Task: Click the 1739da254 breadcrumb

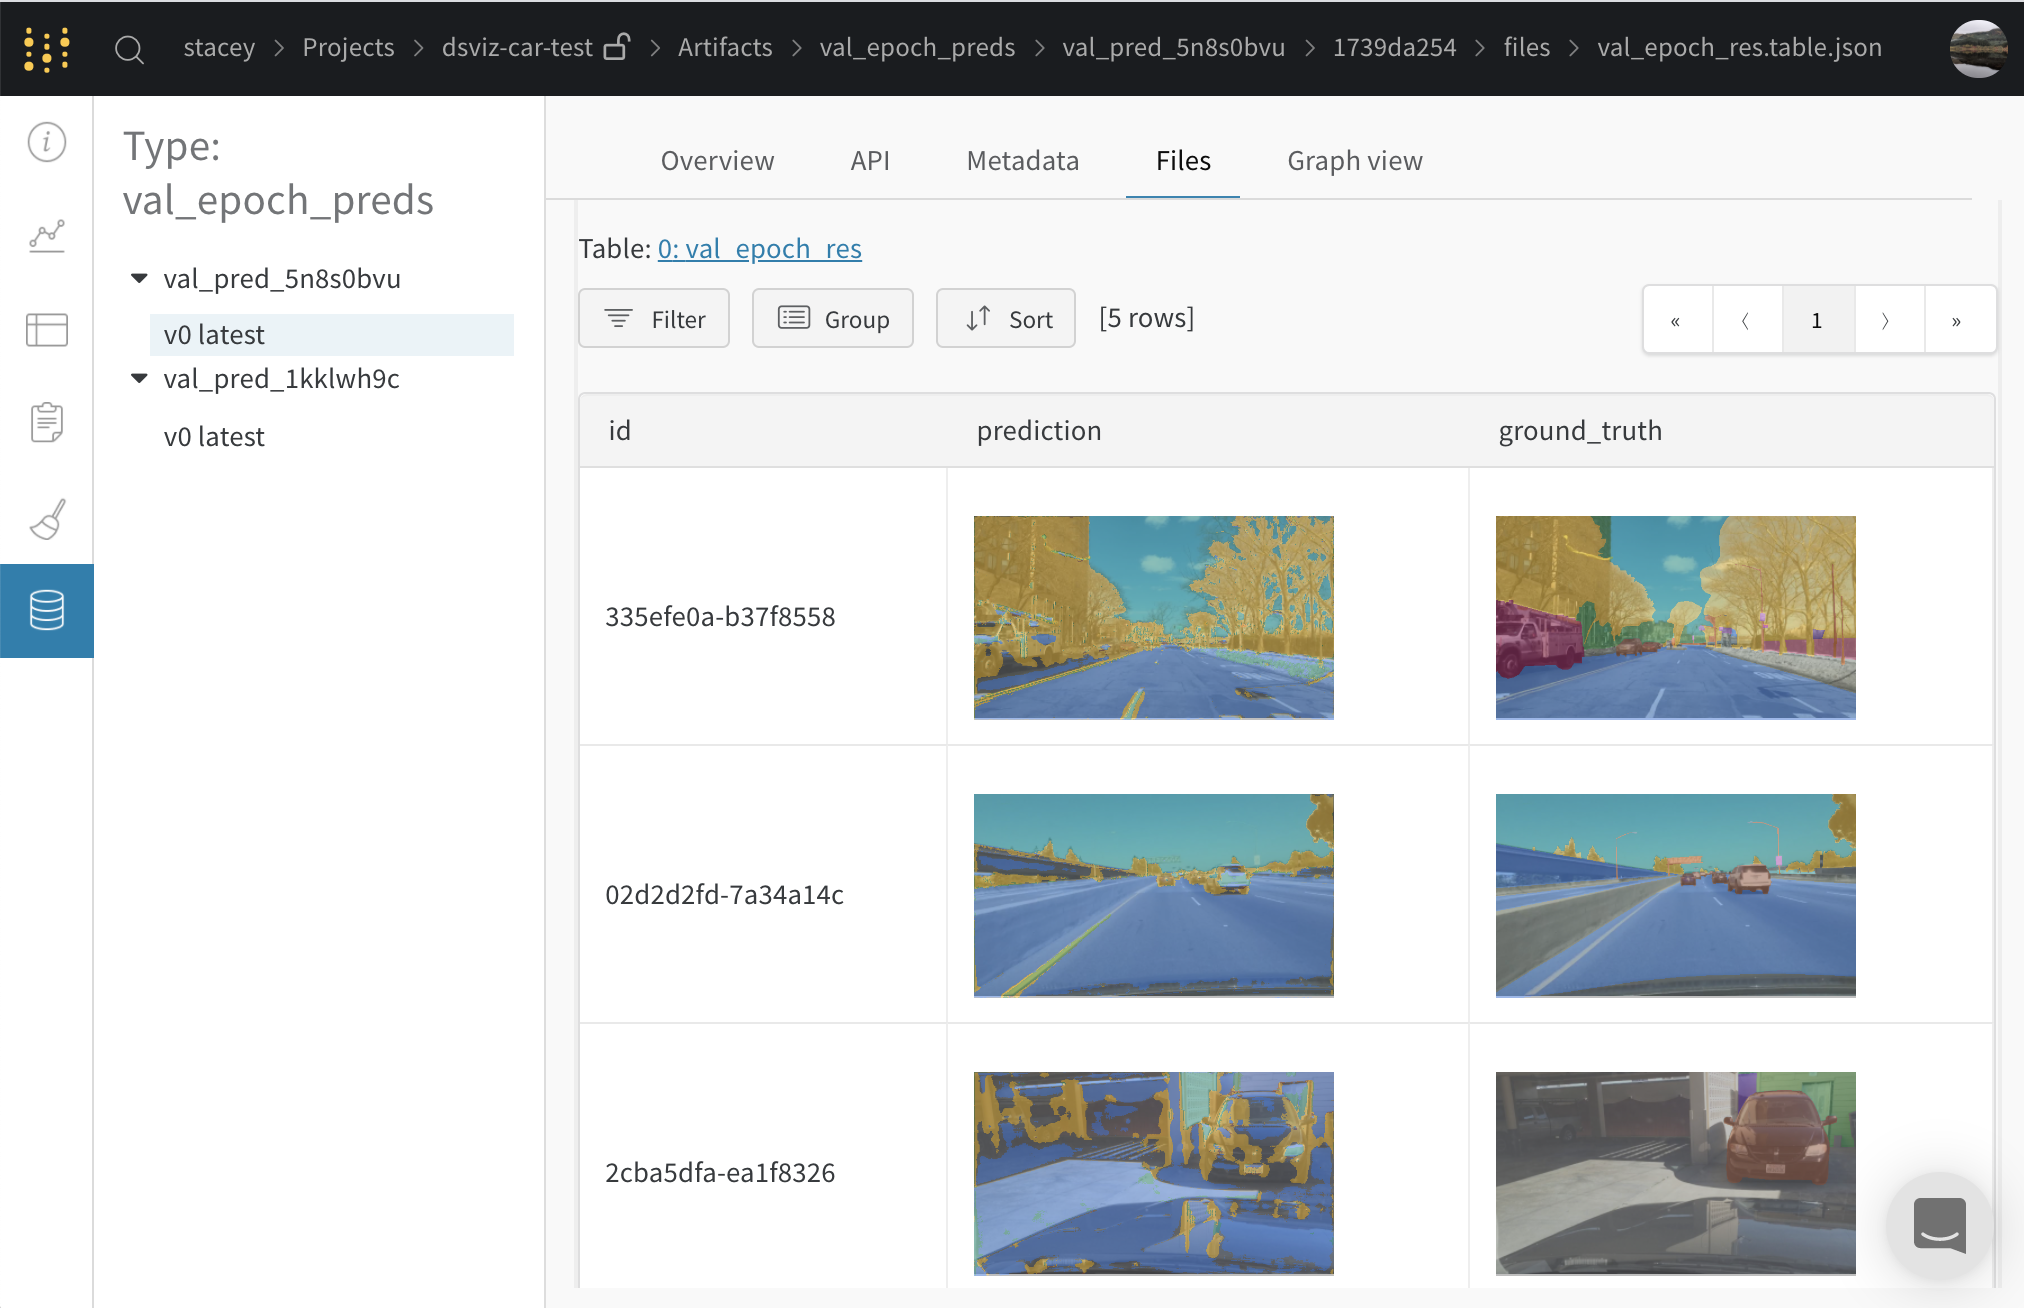Action: click(x=1394, y=48)
